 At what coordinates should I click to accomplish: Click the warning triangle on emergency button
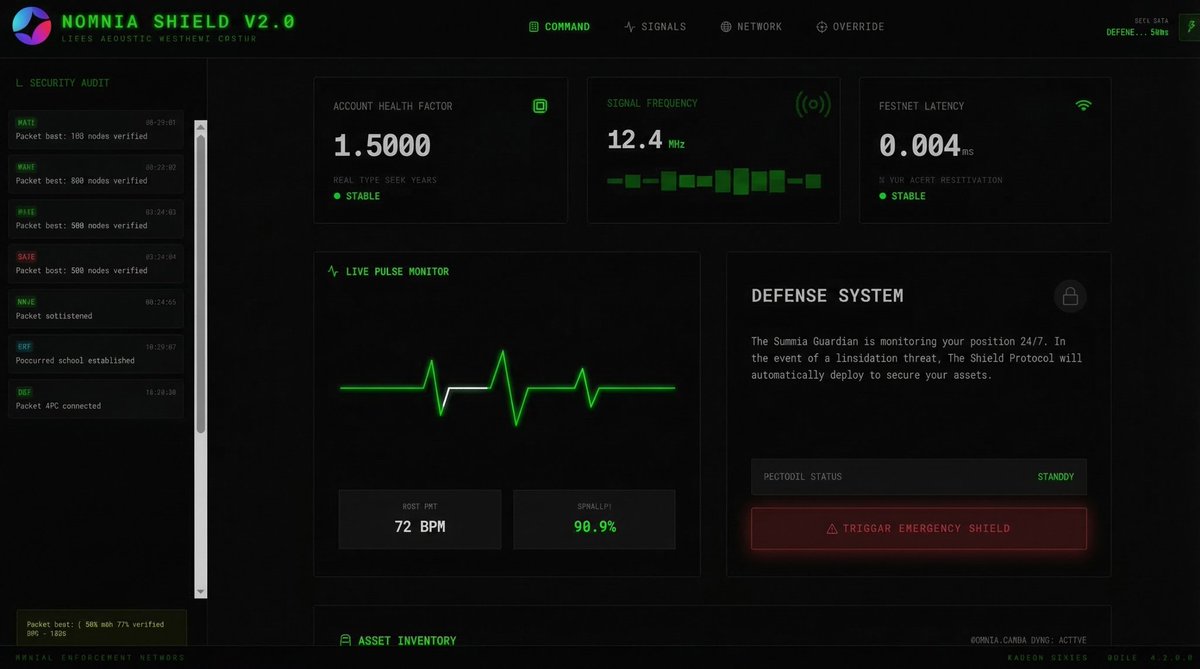click(832, 528)
